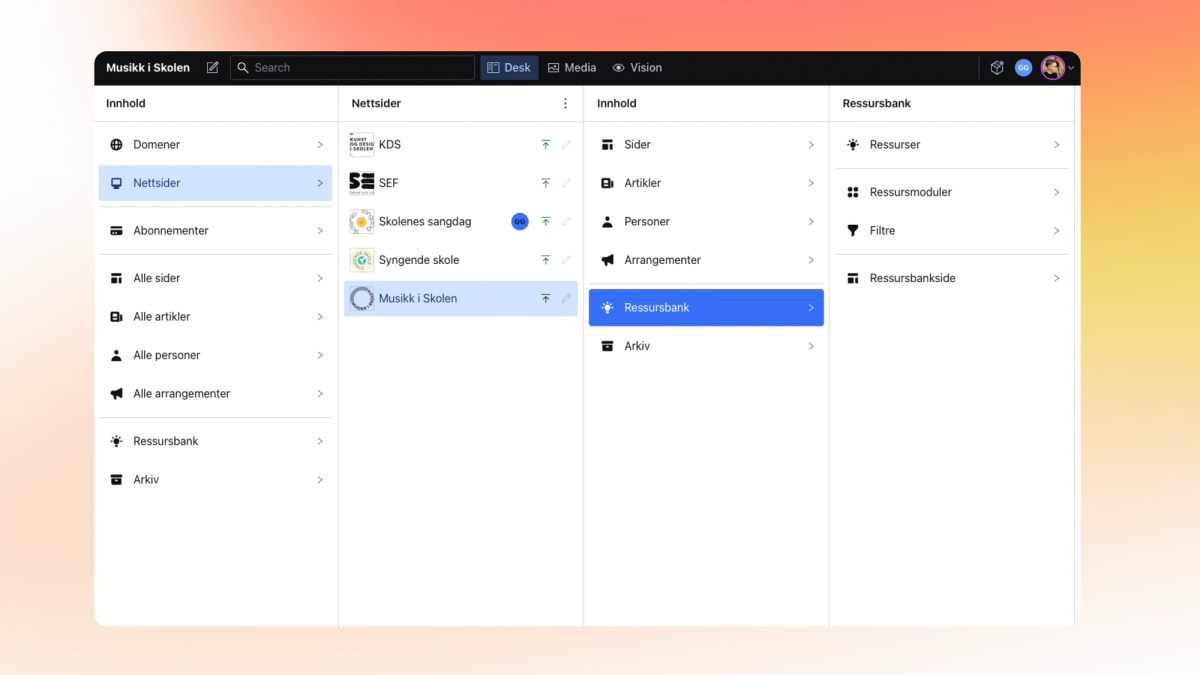Open Sider in the third pane

click(706, 145)
